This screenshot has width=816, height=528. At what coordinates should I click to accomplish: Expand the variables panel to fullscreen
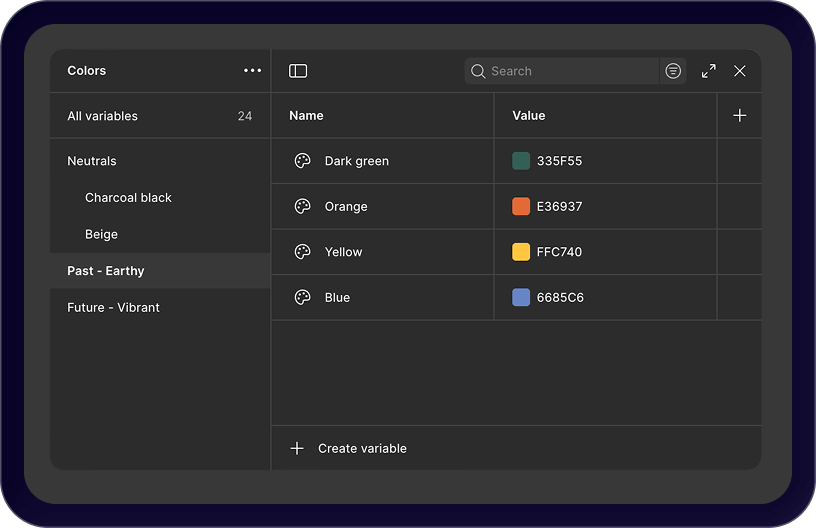click(709, 71)
